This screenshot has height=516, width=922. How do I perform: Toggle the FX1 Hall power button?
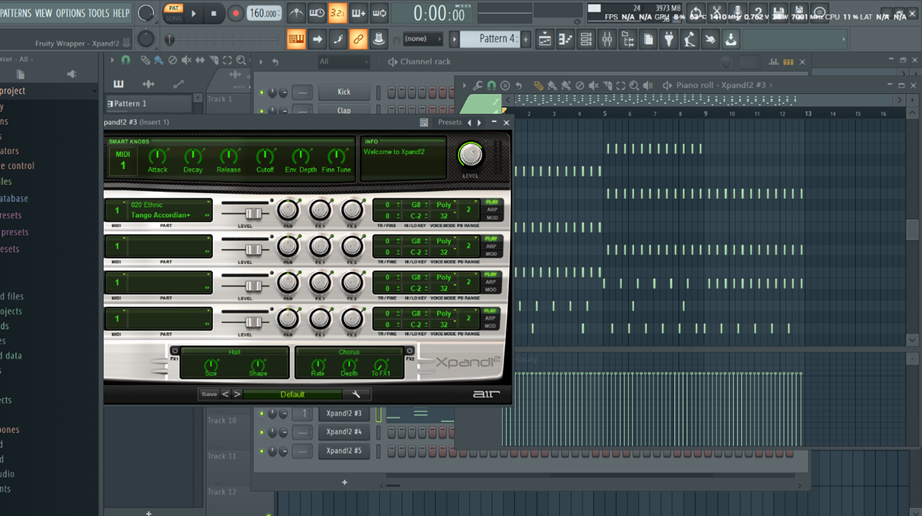pyautogui.click(x=175, y=351)
